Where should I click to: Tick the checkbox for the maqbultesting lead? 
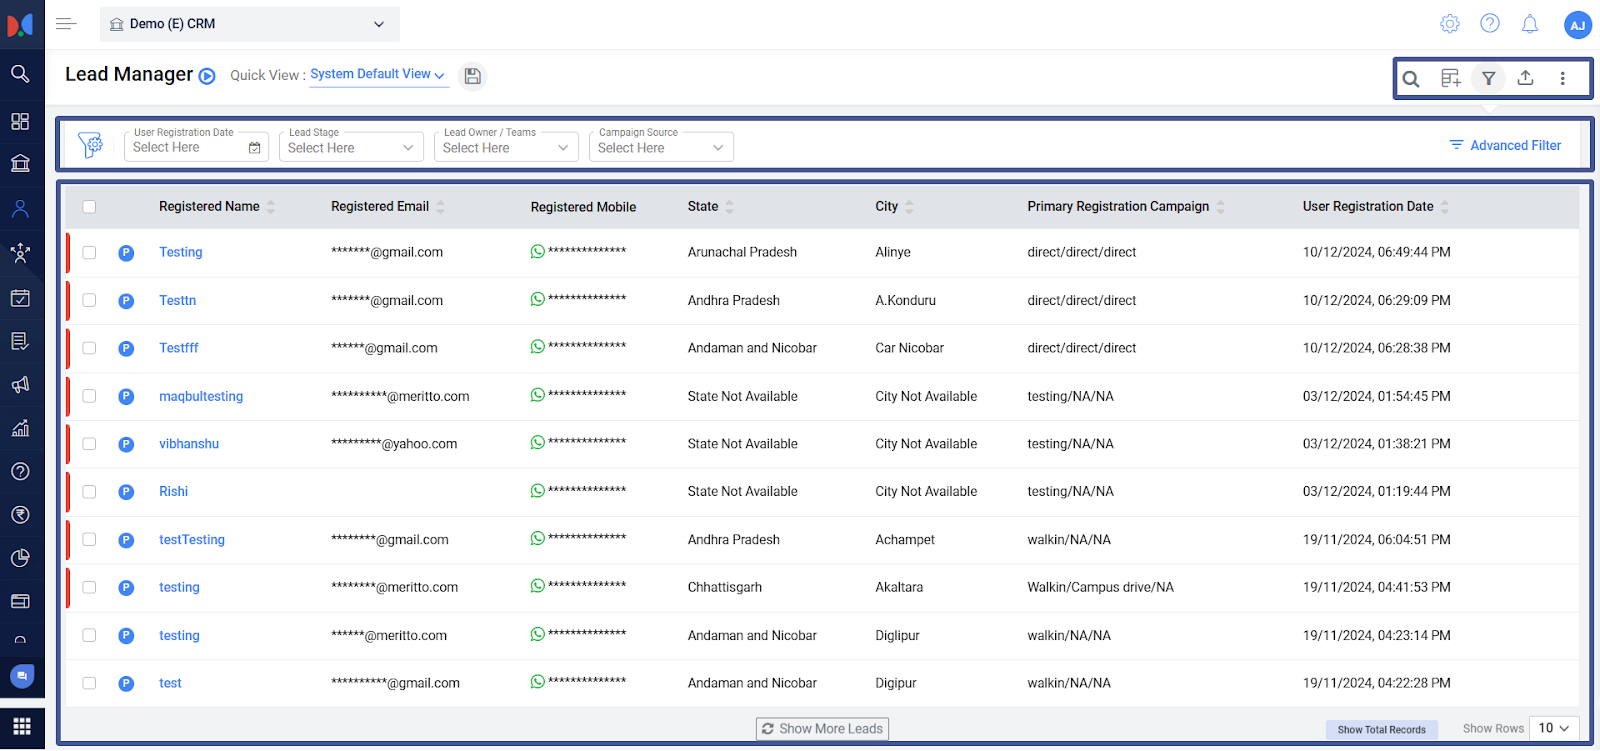[x=90, y=396]
